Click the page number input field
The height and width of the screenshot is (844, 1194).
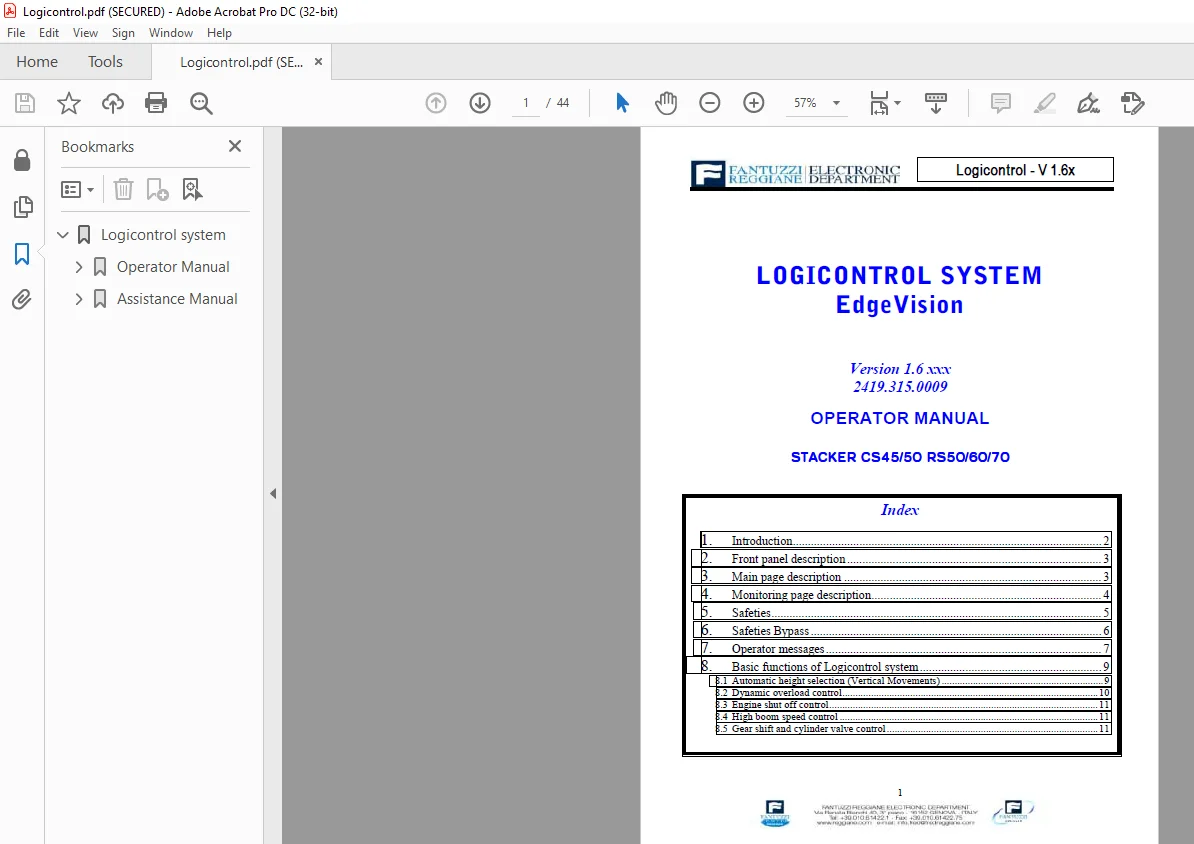click(525, 103)
